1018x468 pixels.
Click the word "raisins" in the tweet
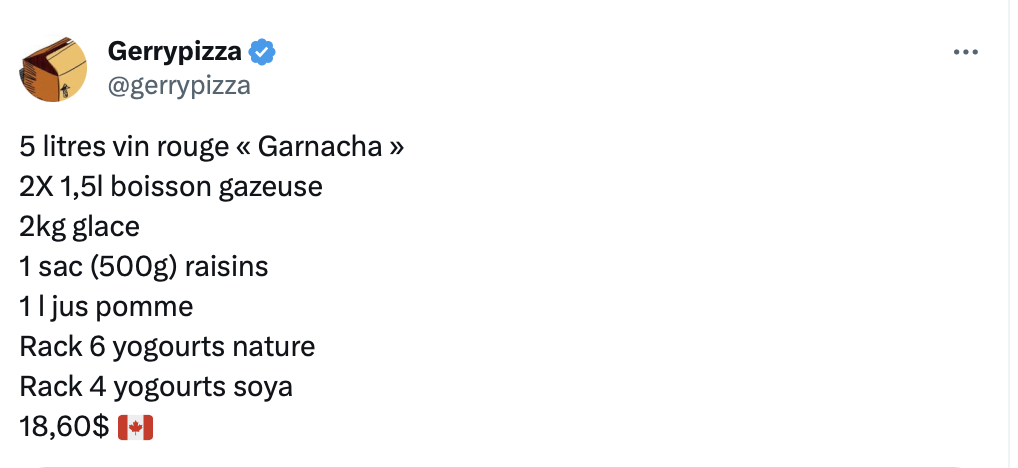[227, 267]
